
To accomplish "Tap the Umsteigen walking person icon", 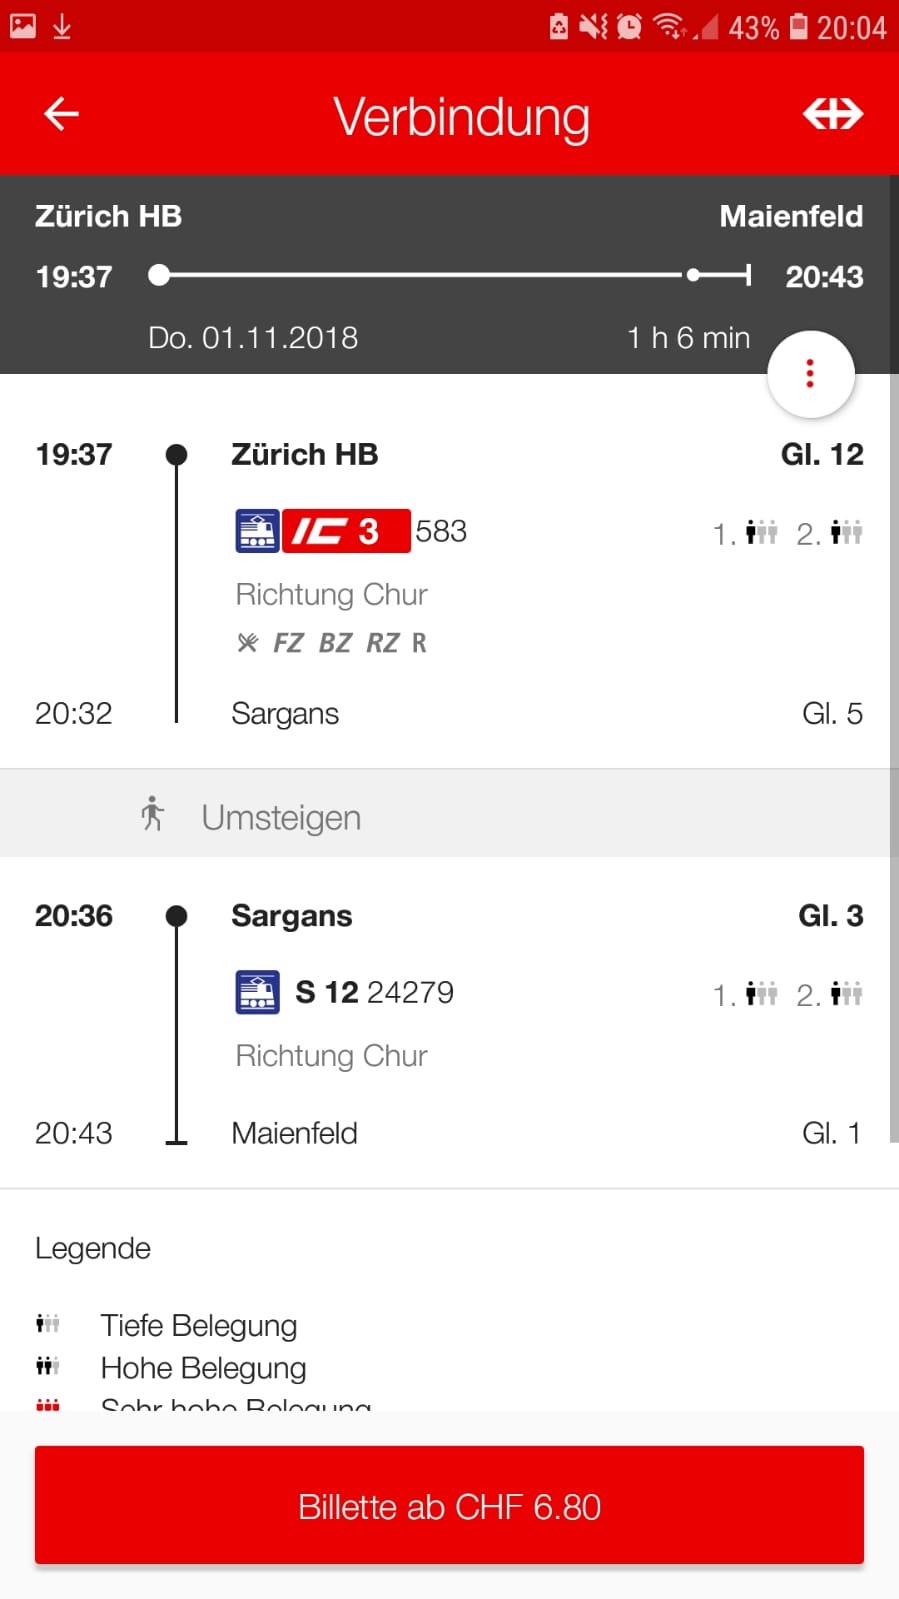I will tap(152, 814).
